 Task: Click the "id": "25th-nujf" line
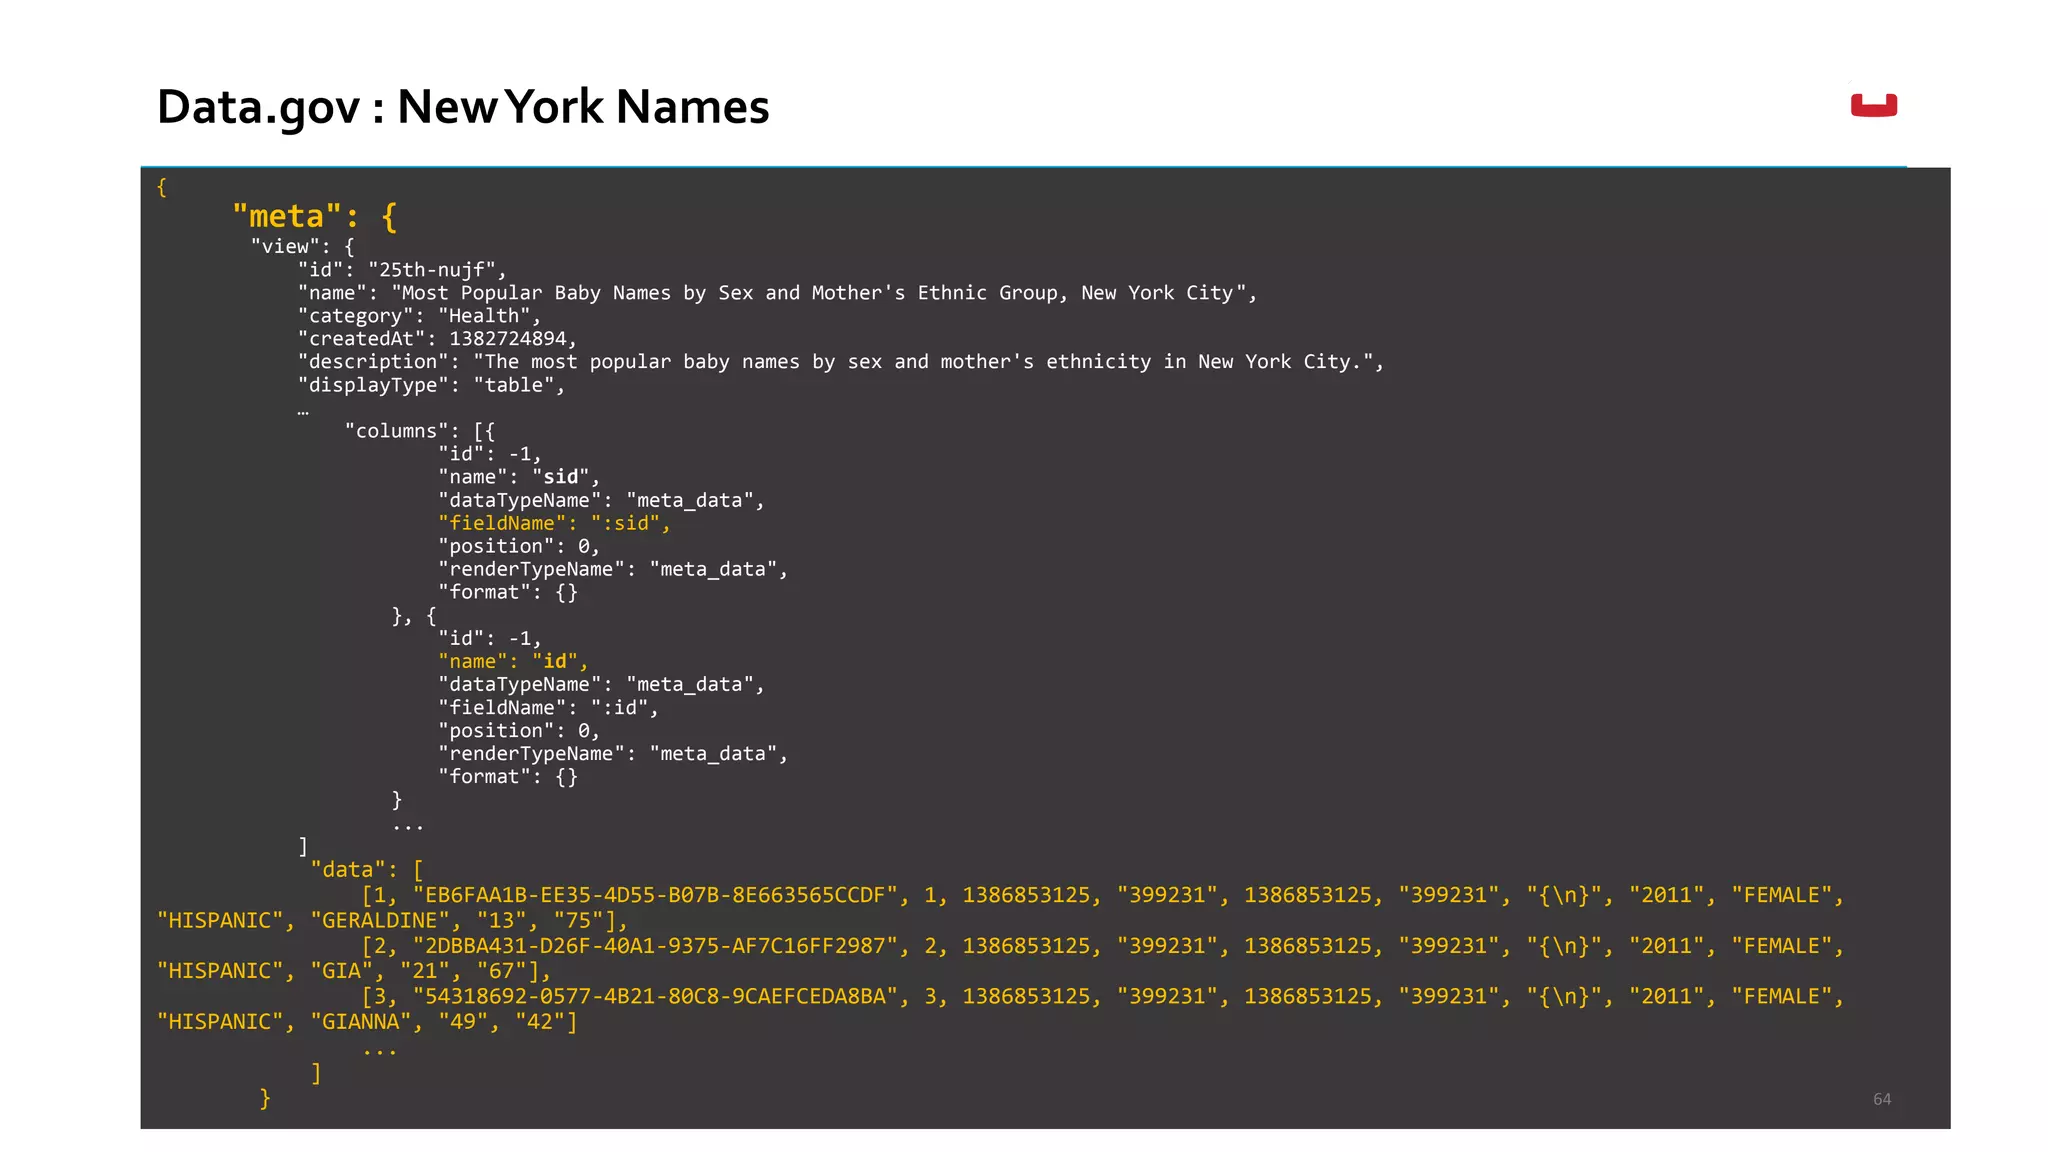[x=402, y=270]
